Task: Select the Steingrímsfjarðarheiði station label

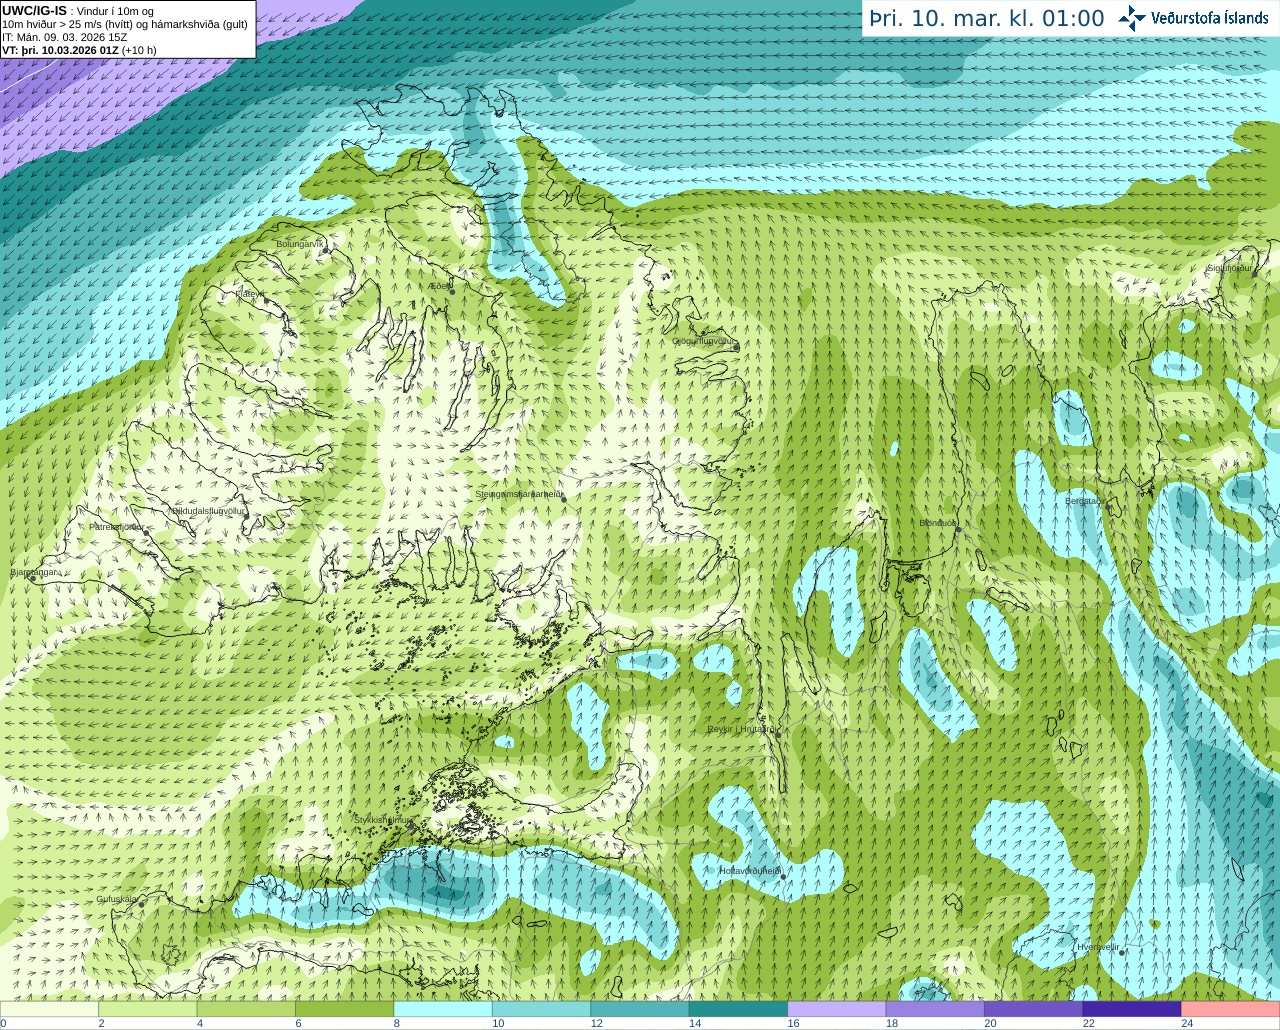Action: pos(518,494)
